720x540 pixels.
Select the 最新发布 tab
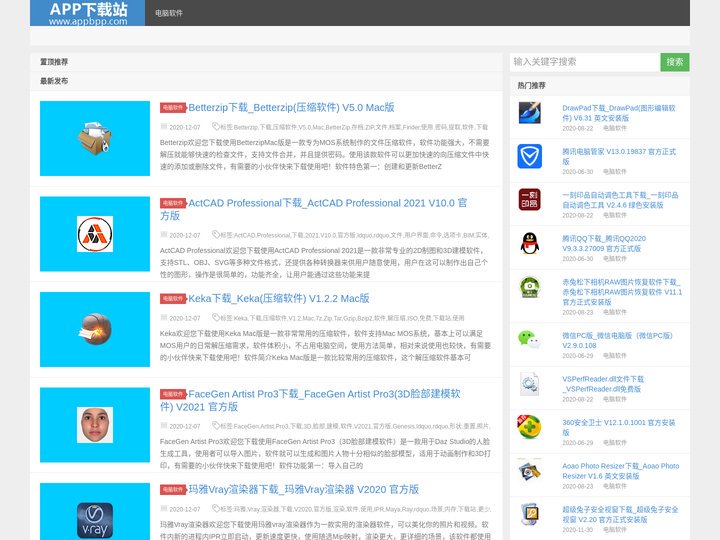54,81
